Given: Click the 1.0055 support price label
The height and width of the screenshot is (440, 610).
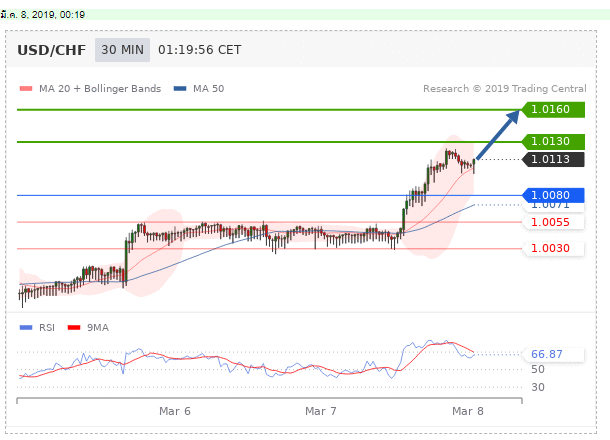Looking at the screenshot, I should (x=553, y=222).
